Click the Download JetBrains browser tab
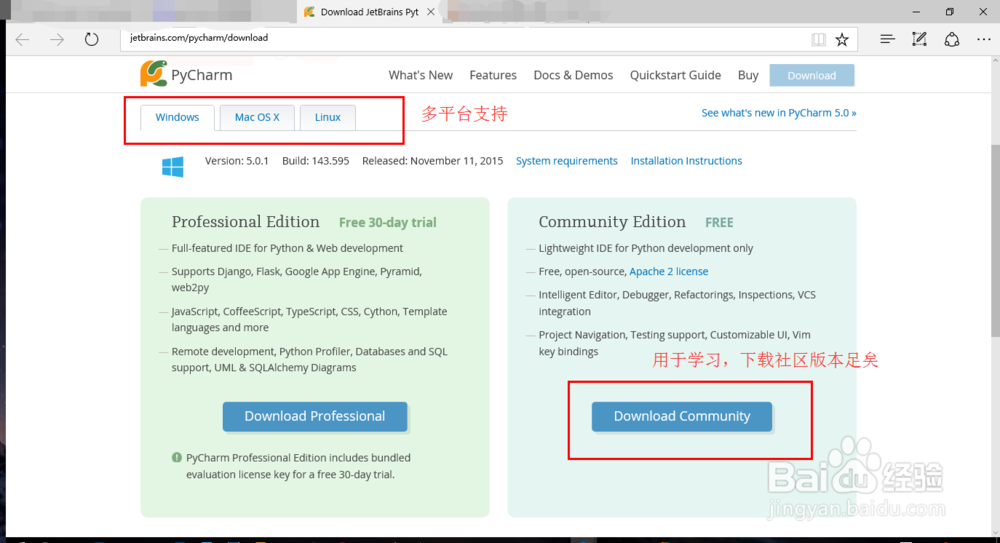This screenshot has height=543, width=1000. pos(370,11)
